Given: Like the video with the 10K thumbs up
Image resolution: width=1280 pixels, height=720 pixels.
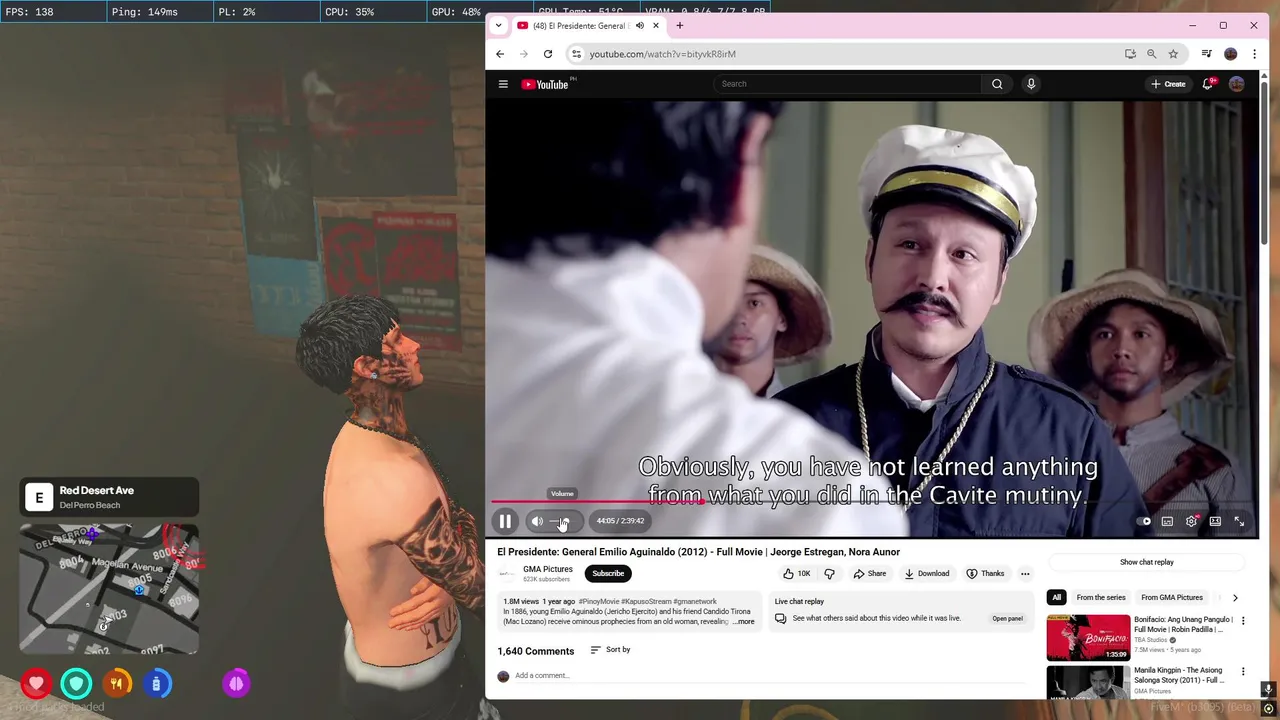Looking at the screenshot, I should tap(797, 574).
